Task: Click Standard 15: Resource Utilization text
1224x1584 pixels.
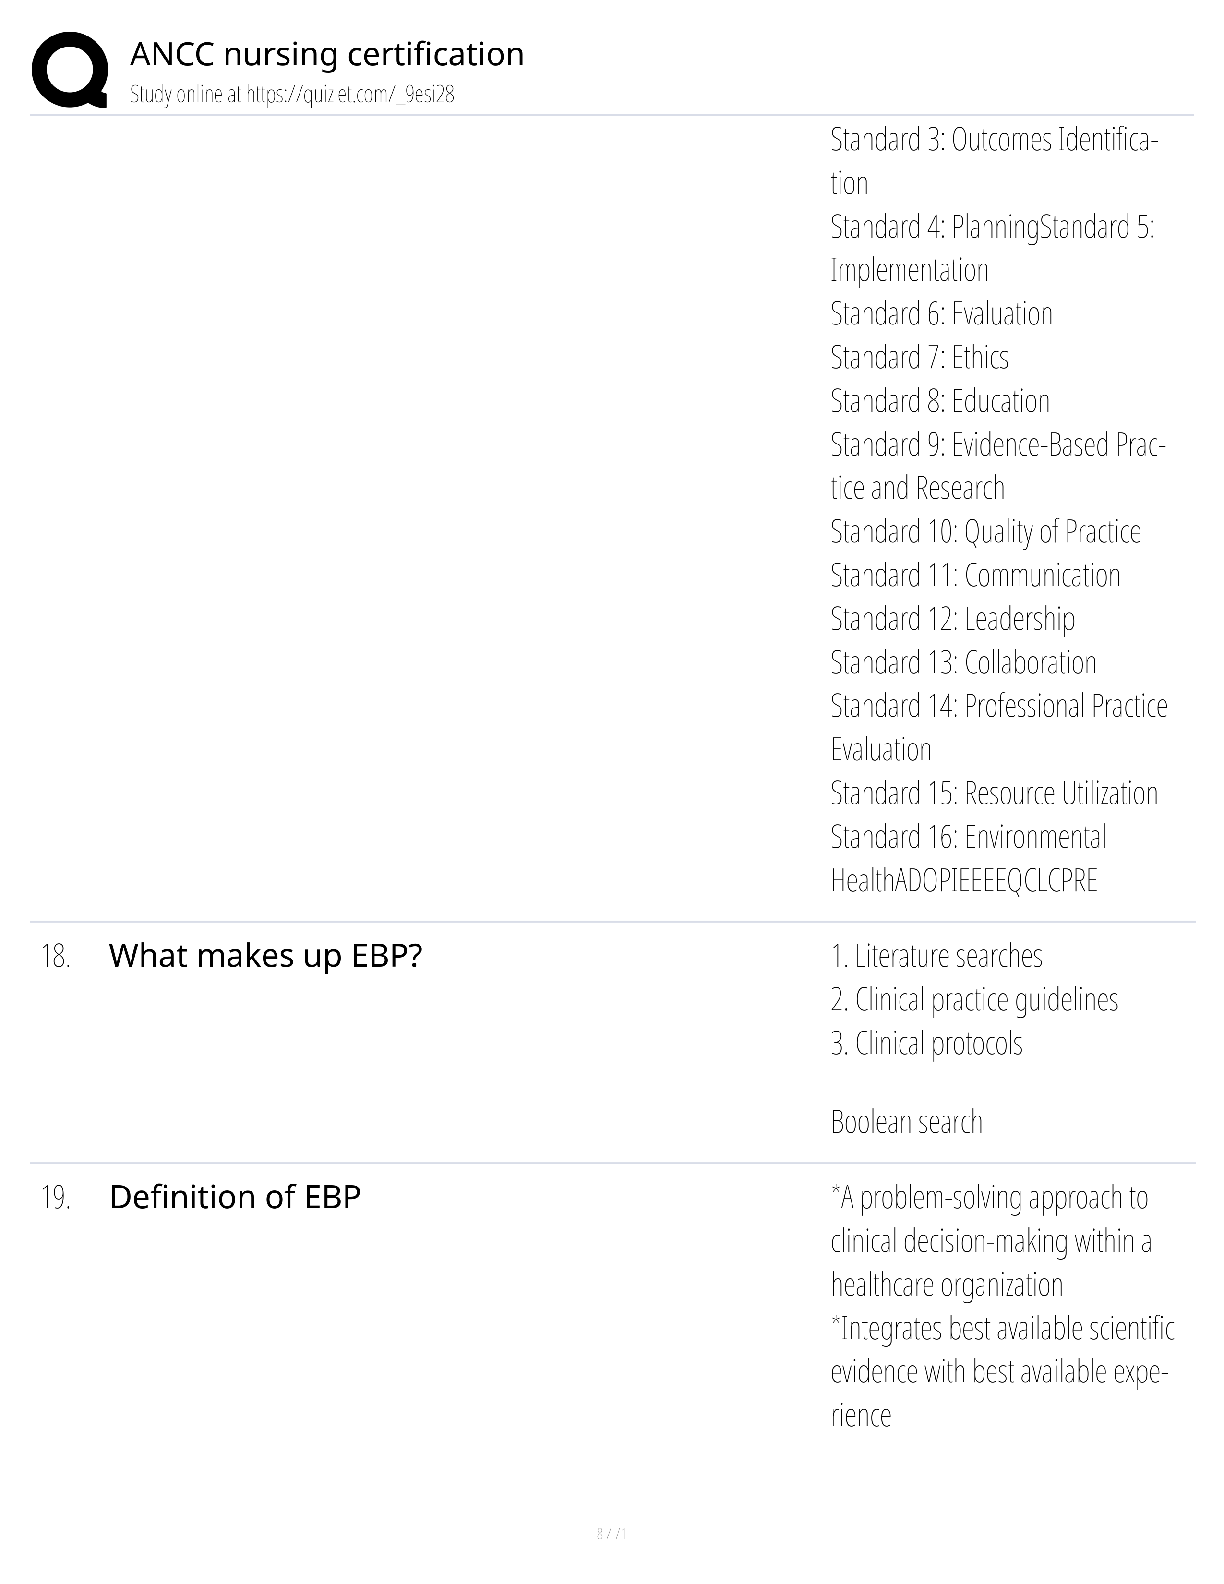Action: pos(994,794)
